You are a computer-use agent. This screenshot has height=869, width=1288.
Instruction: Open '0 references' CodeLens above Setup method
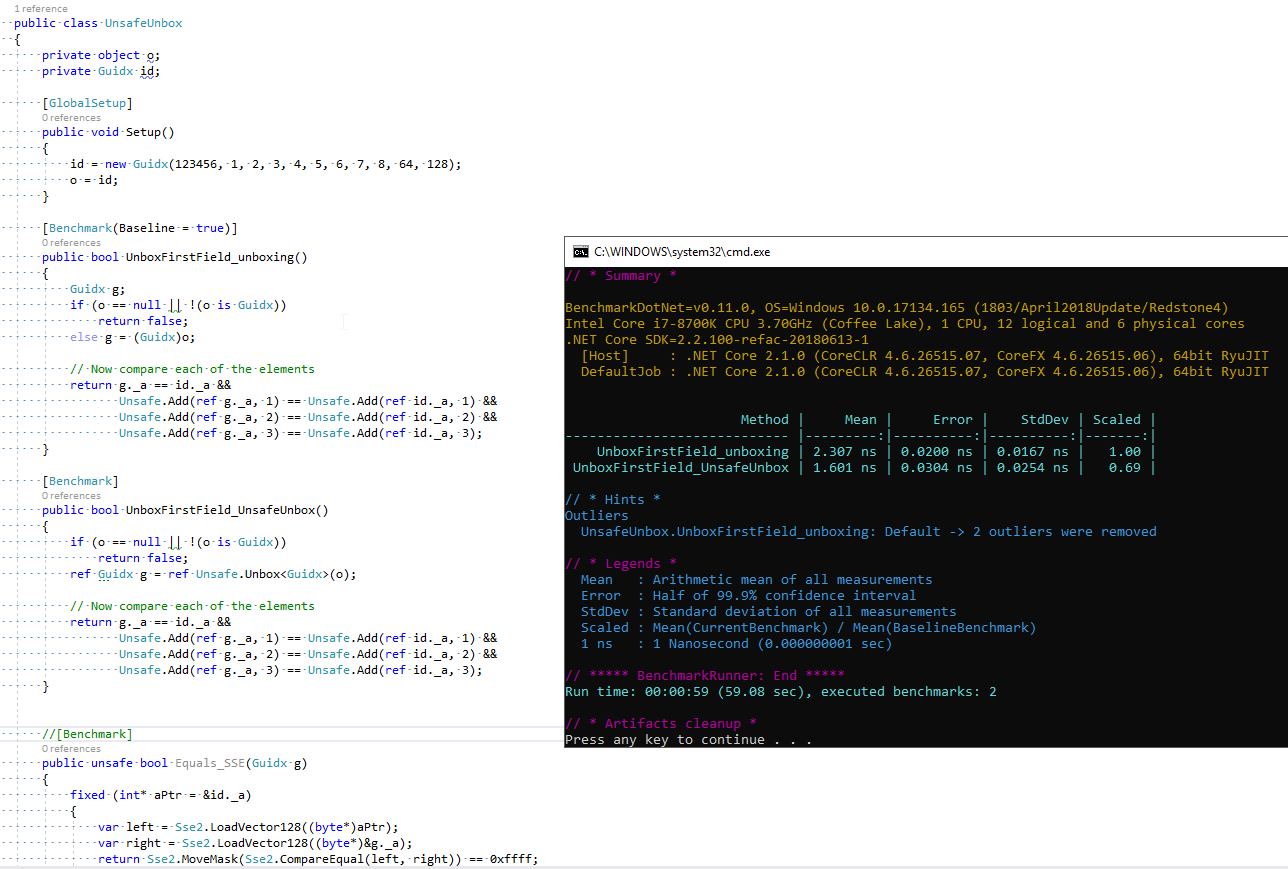tap(71, 117)
